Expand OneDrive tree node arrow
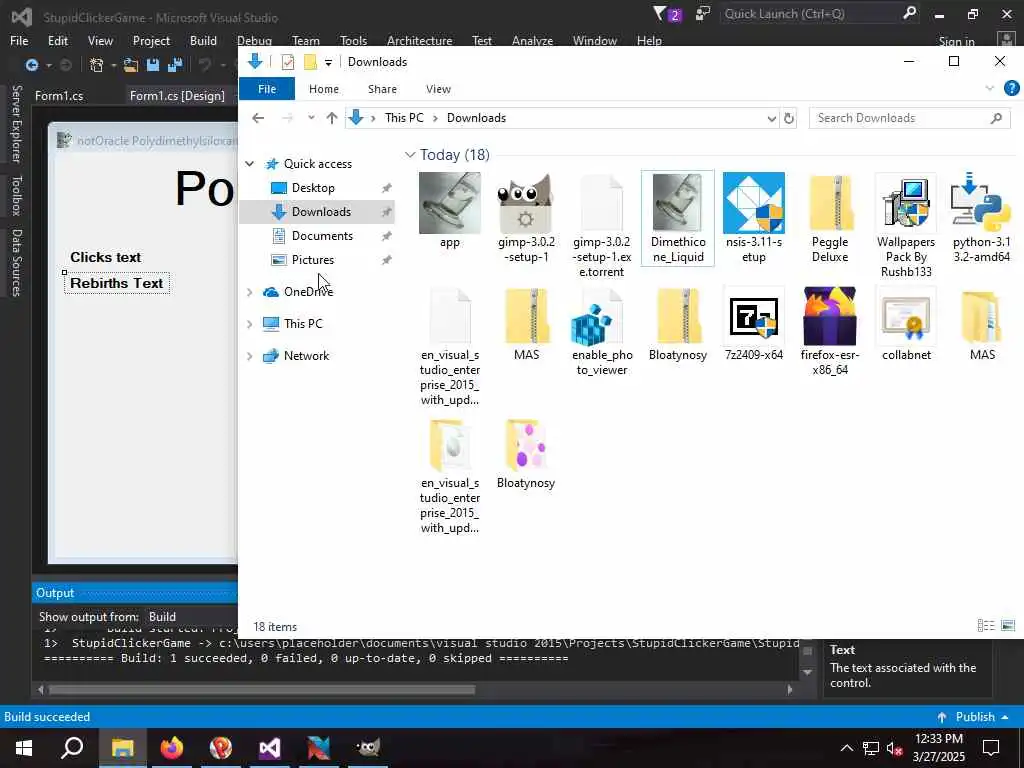The width and height of the screenshot is (1024, 768). pyautogui.click(x=249, y=292)
